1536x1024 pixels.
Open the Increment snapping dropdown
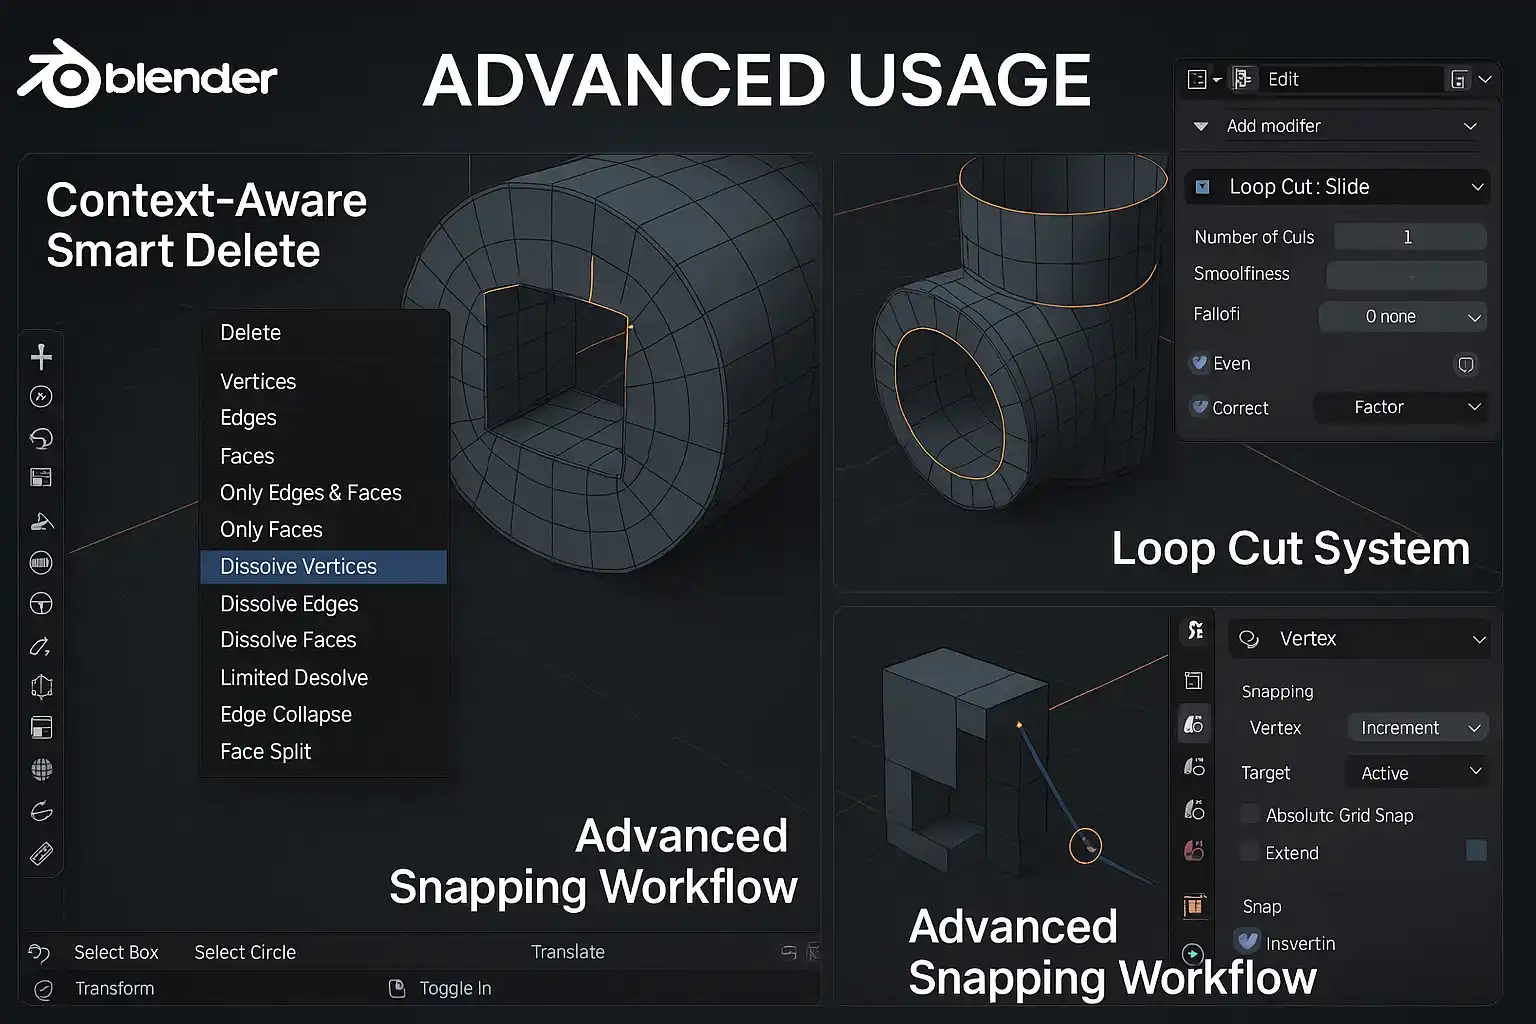point(1418,728)
